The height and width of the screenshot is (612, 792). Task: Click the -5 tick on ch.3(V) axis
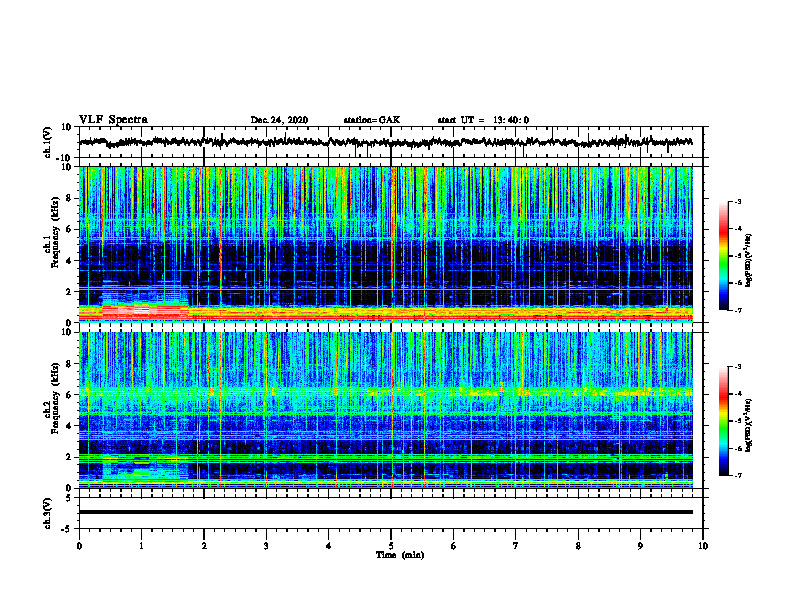[x=68, y=529]
